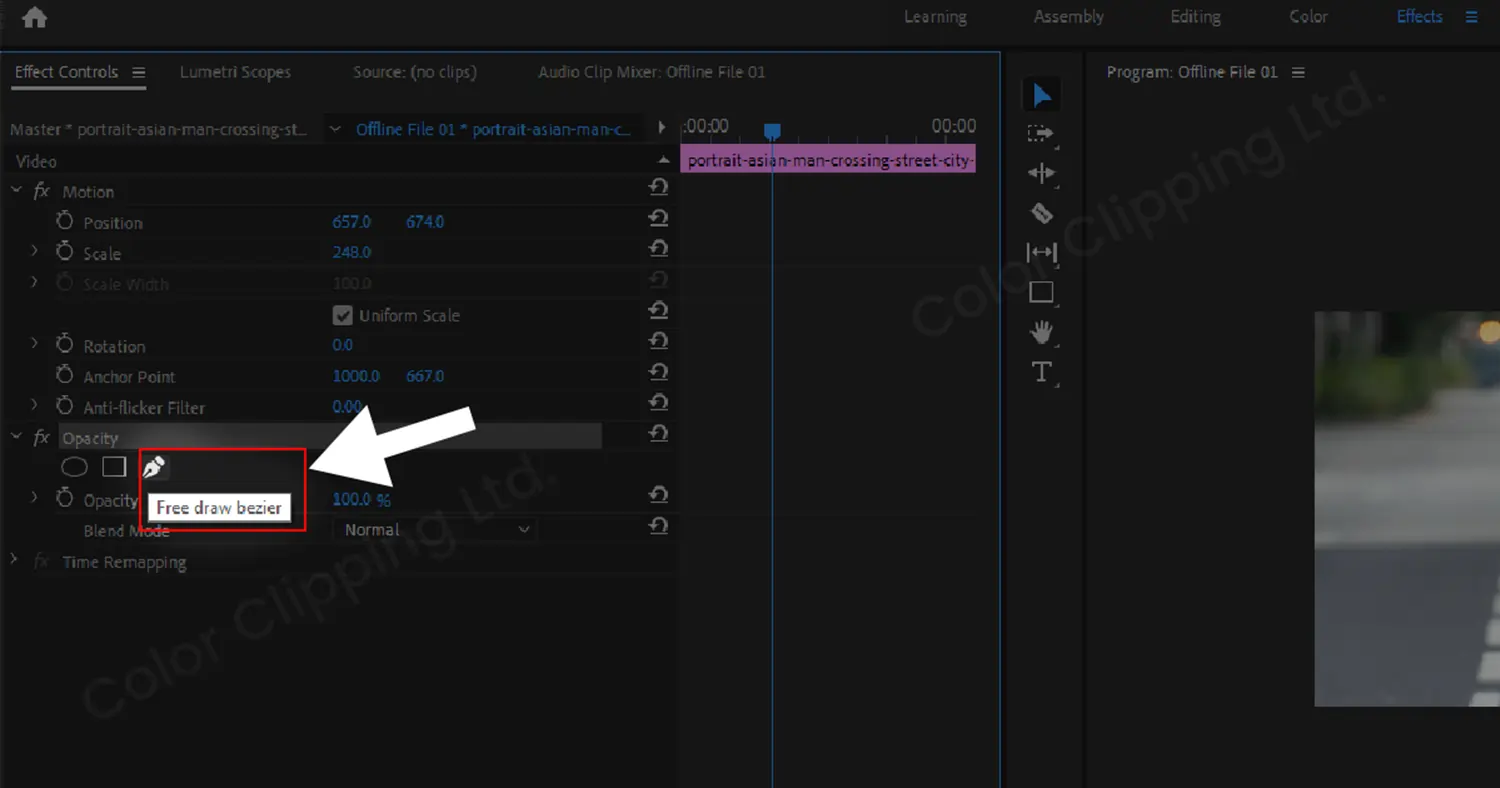Select the Free draw bezier pen mask tool

153,467
